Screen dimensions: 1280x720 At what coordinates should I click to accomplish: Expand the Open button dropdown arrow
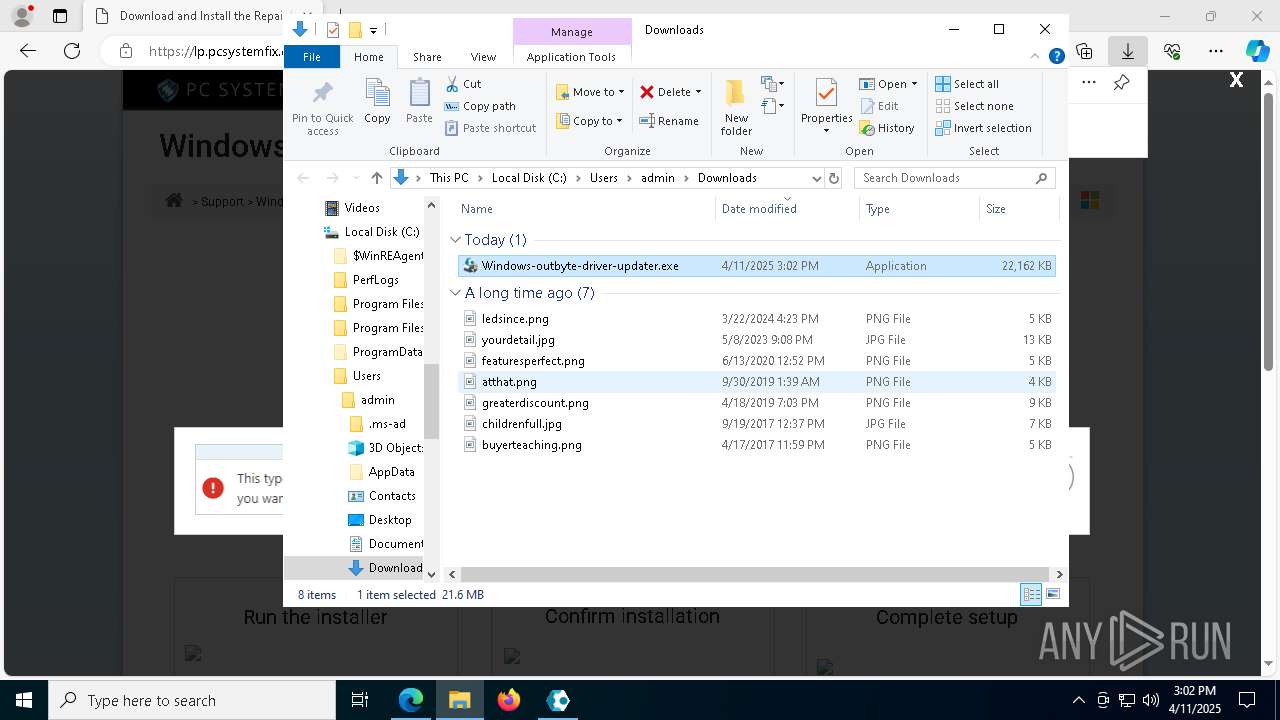point(914,84)
